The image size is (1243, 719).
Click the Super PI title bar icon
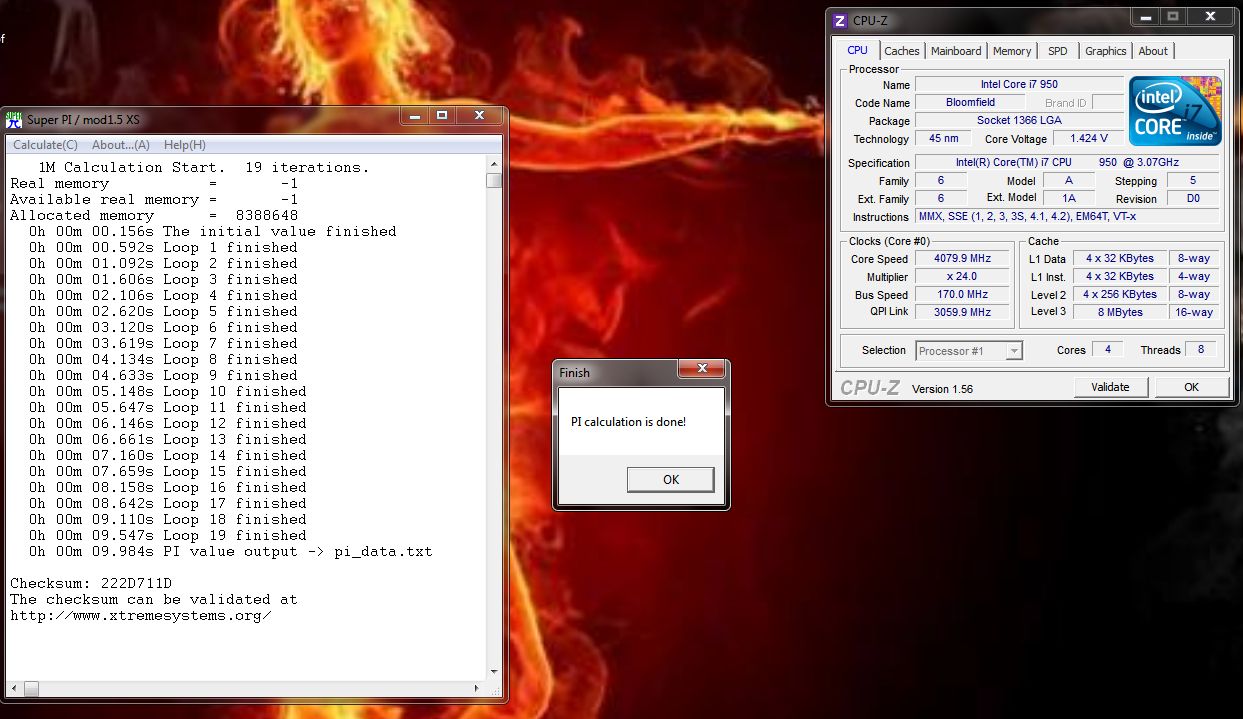click(14, 120)
